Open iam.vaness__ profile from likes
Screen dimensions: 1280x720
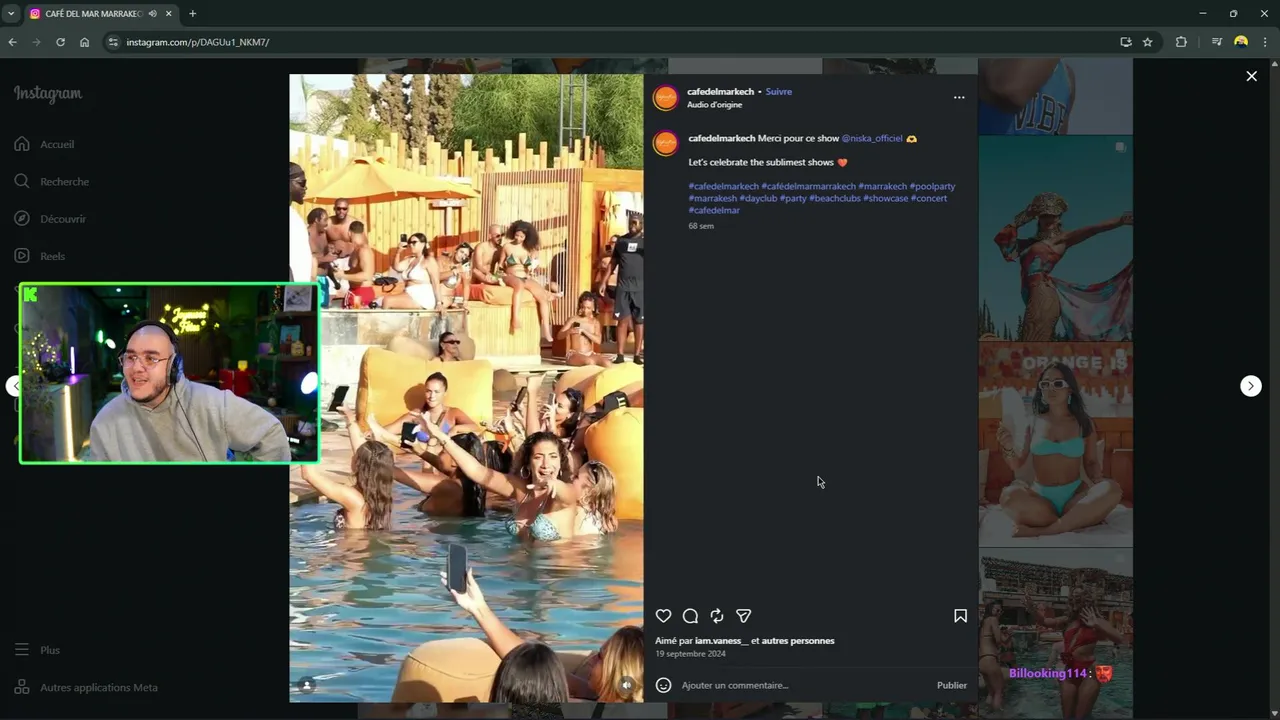(x=721, y=641)
